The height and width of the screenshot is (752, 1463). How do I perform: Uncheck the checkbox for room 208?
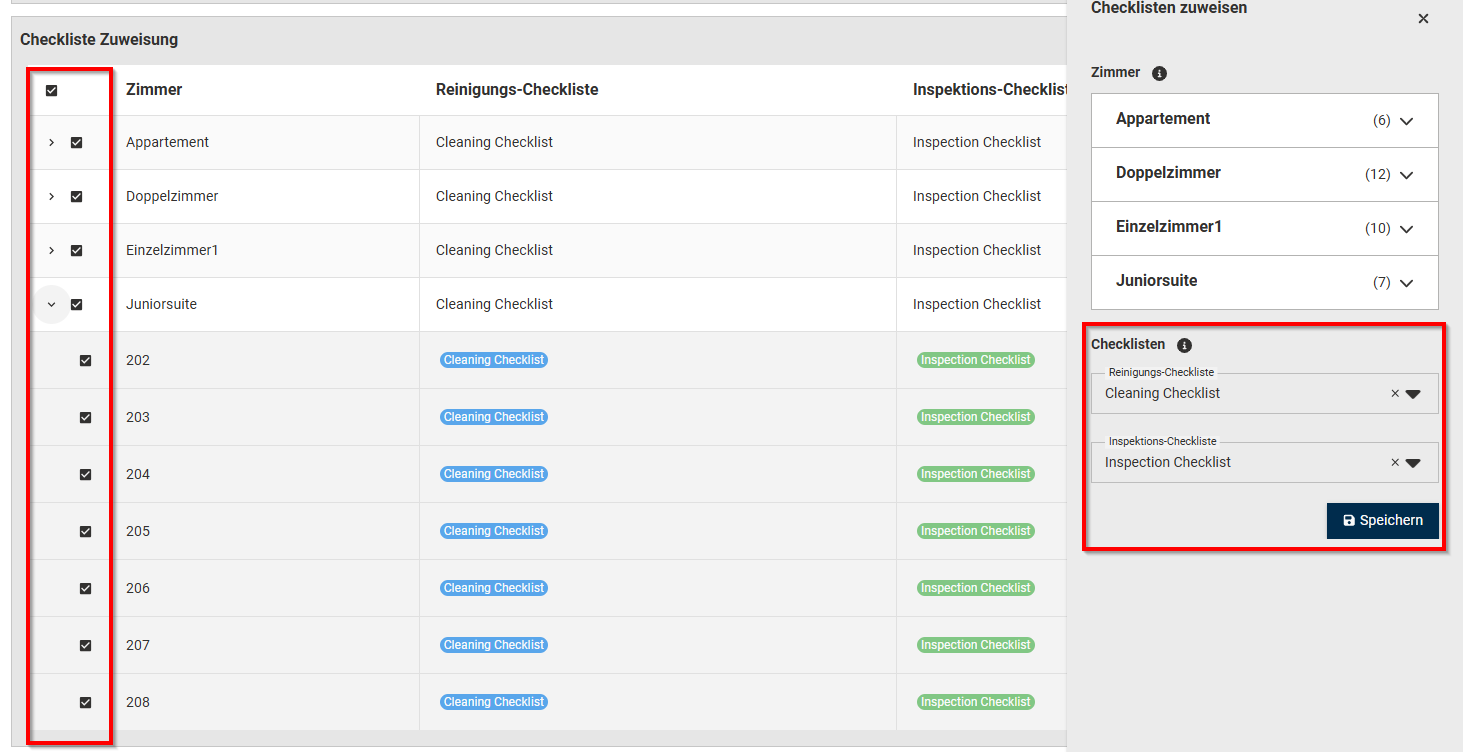tap(85, 703)
